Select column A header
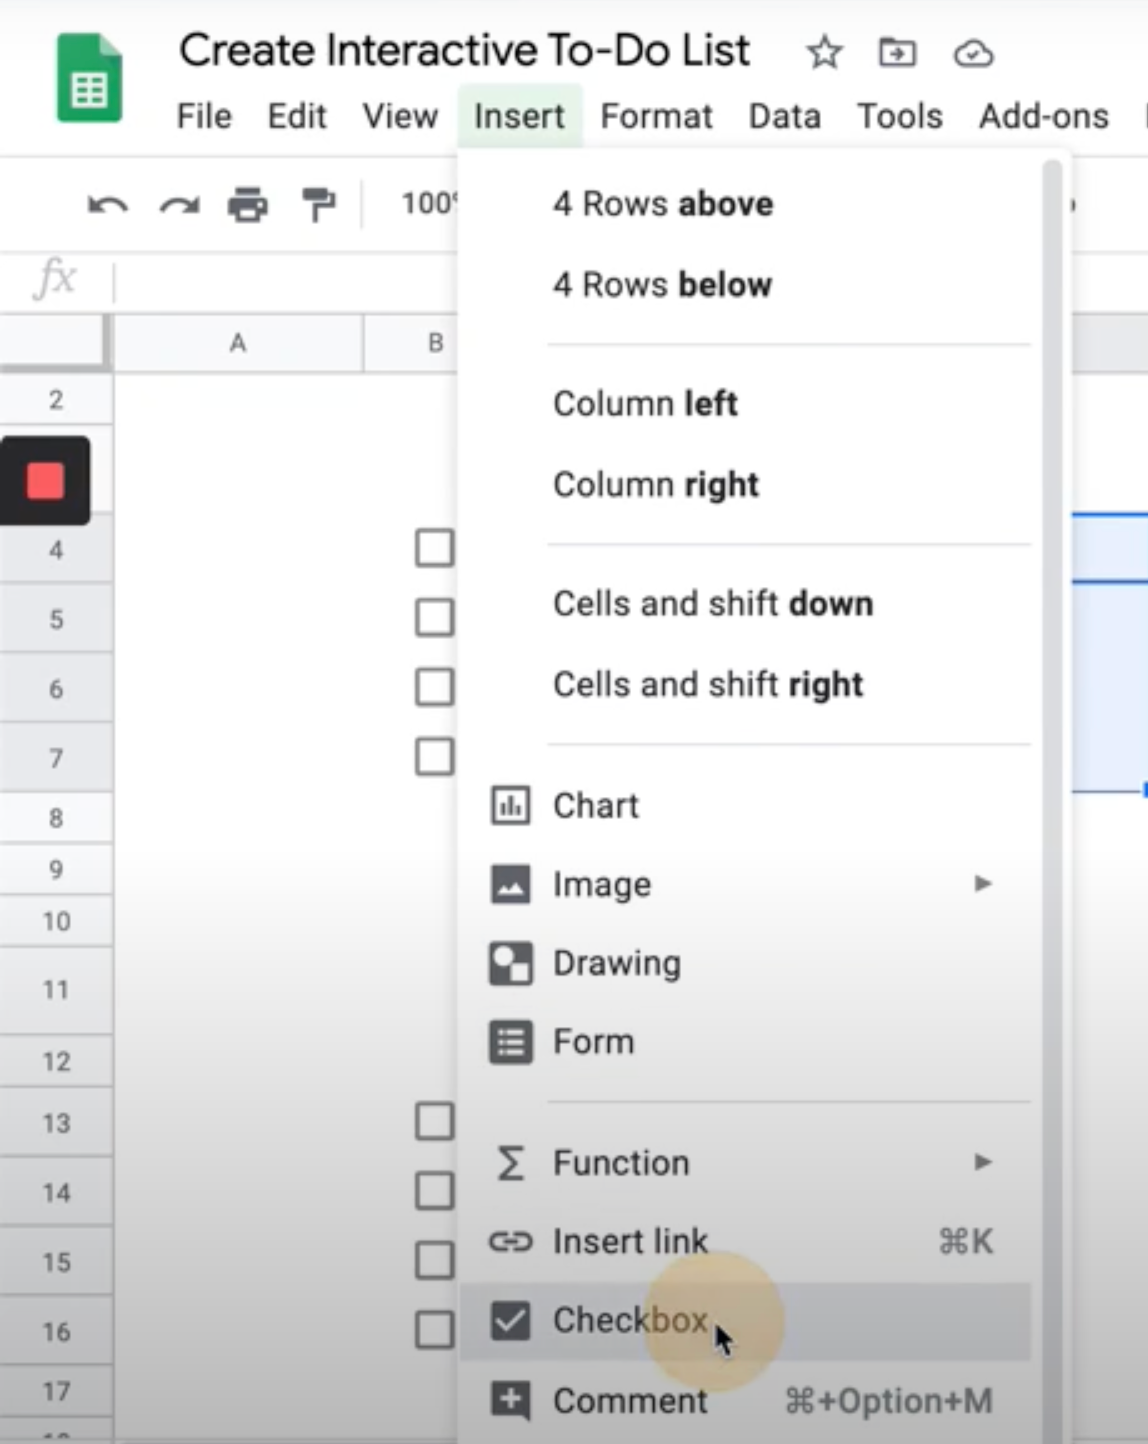1148x1444 pixels. [x=238, y=343]
